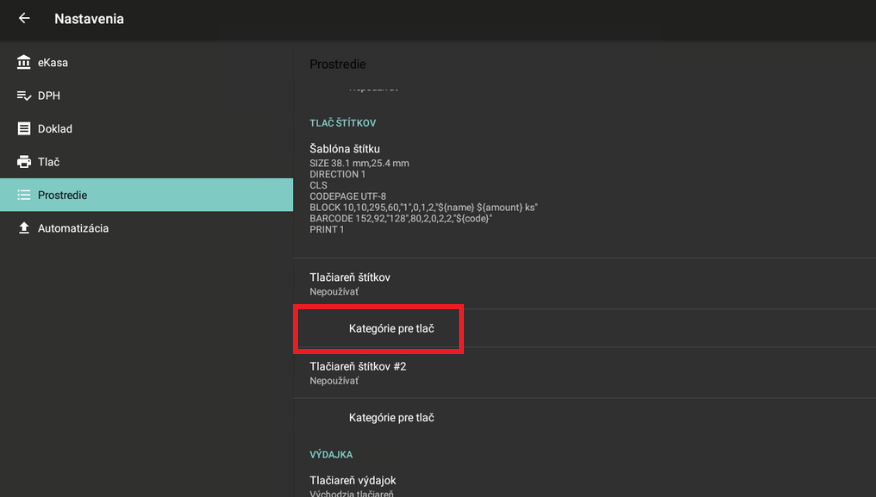
Task: Click the document icon beside Doklad
Action: (24, 129)
